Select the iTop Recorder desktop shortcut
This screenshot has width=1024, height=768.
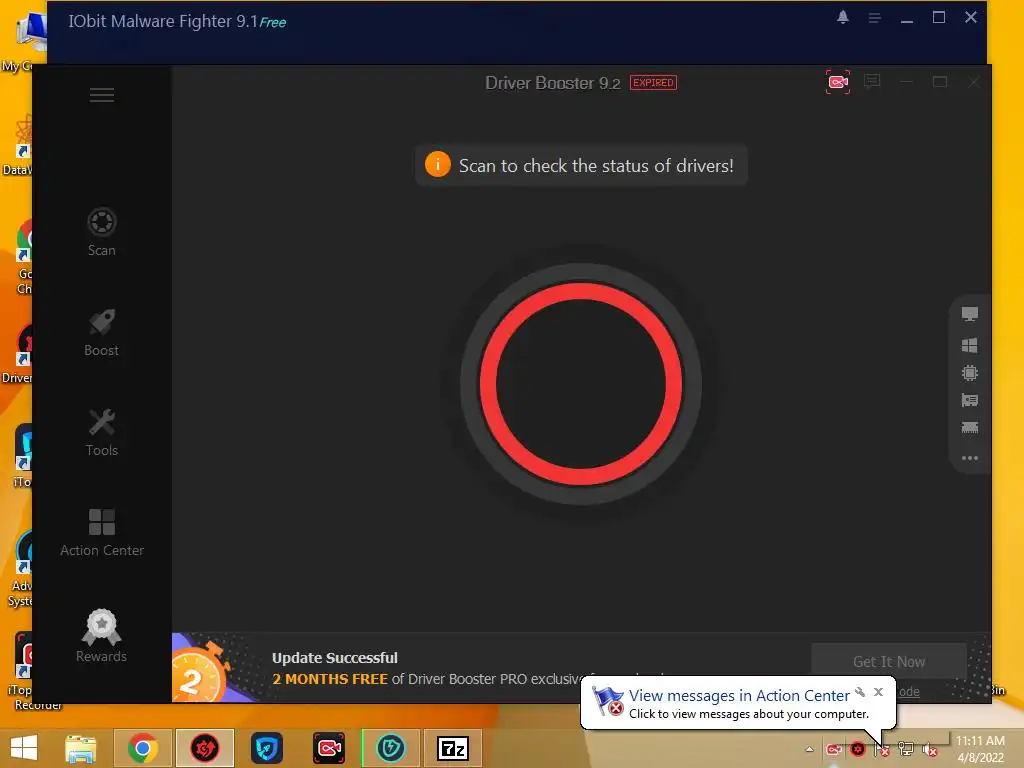(x=26, y=673)
